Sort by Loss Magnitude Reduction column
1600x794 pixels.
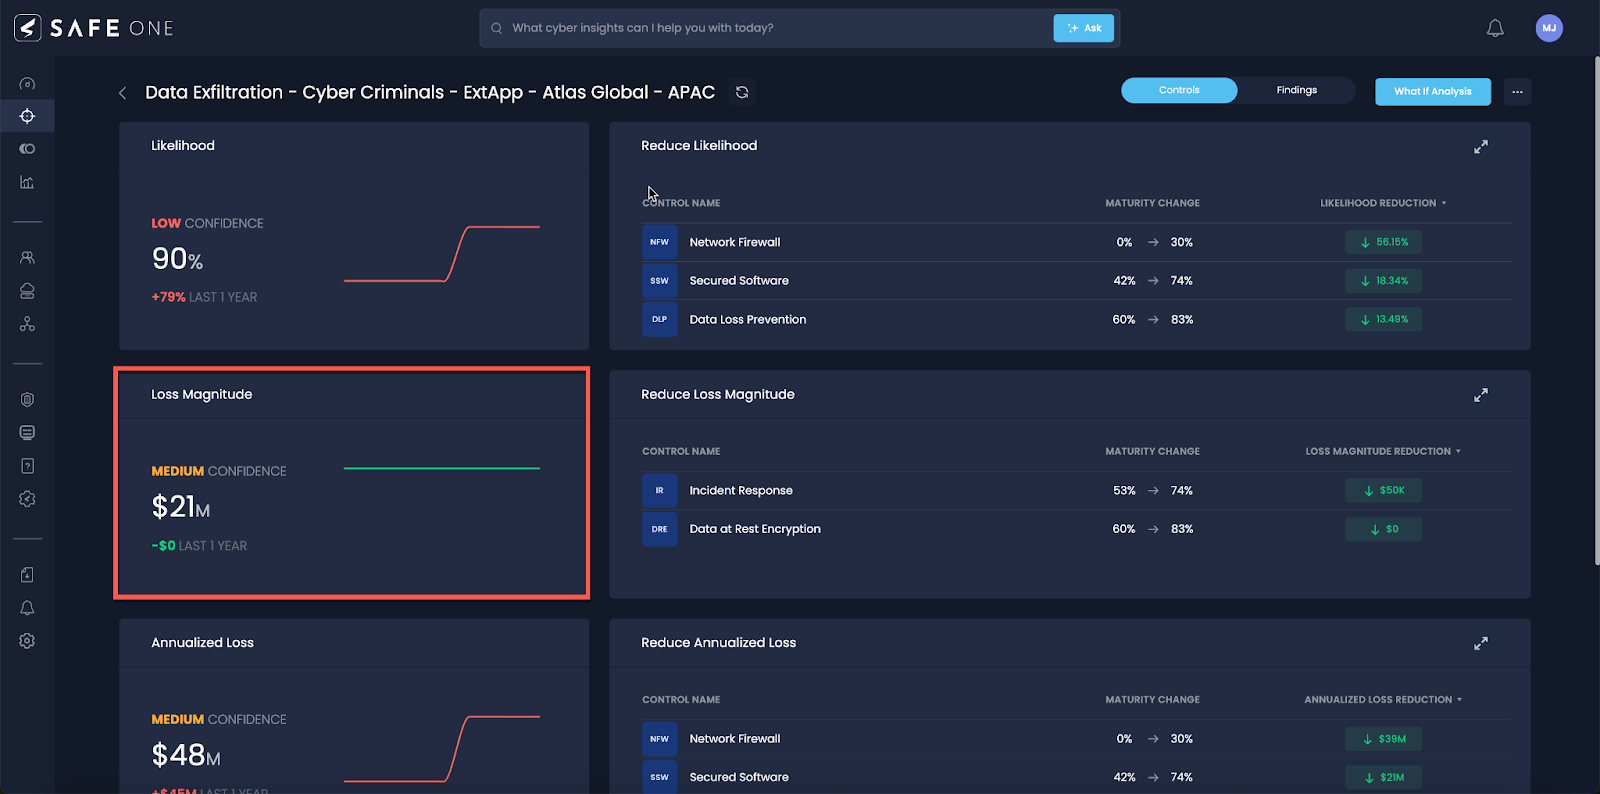click(1383, 451)
